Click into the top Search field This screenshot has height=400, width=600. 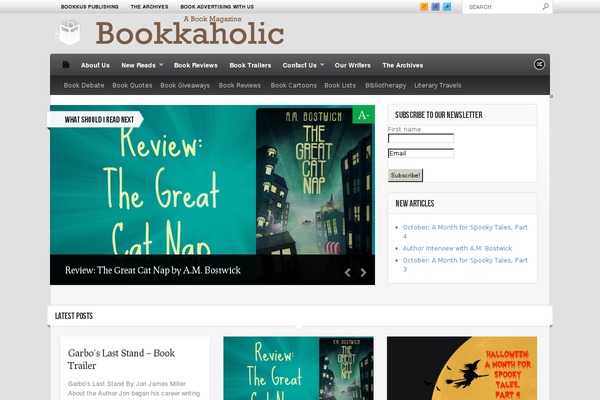pos(502,7)
